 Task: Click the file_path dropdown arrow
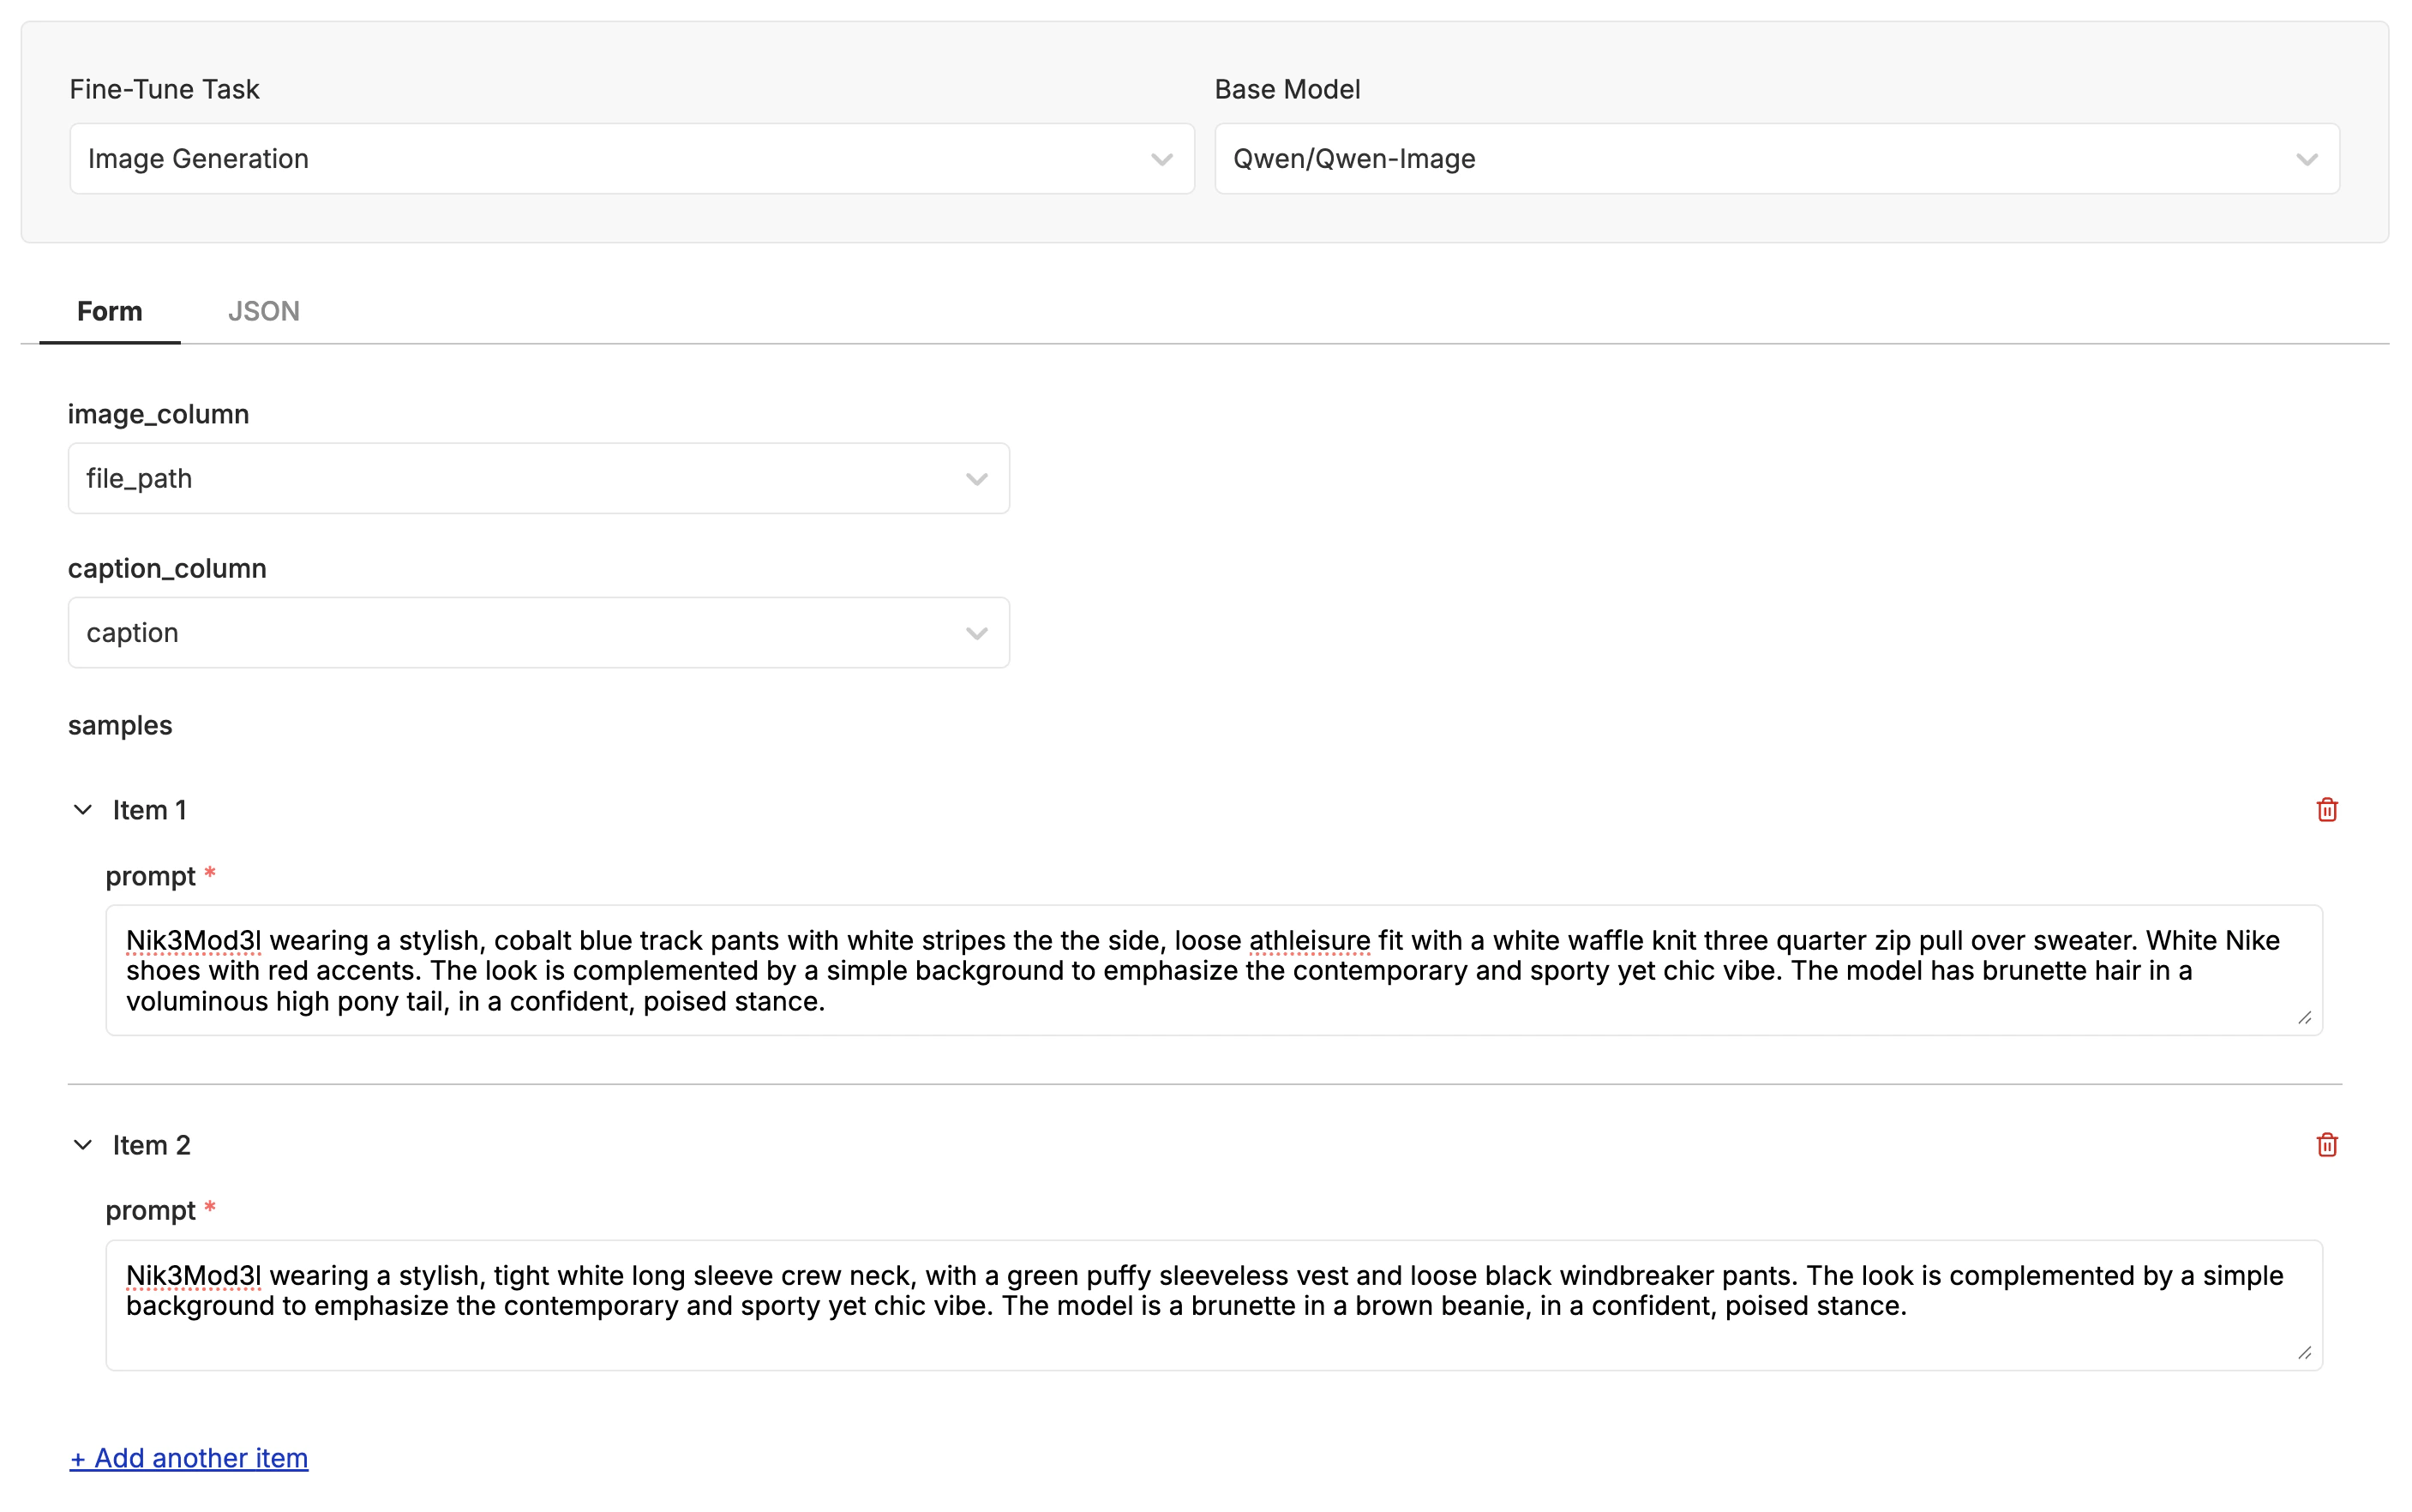[977, 480]
